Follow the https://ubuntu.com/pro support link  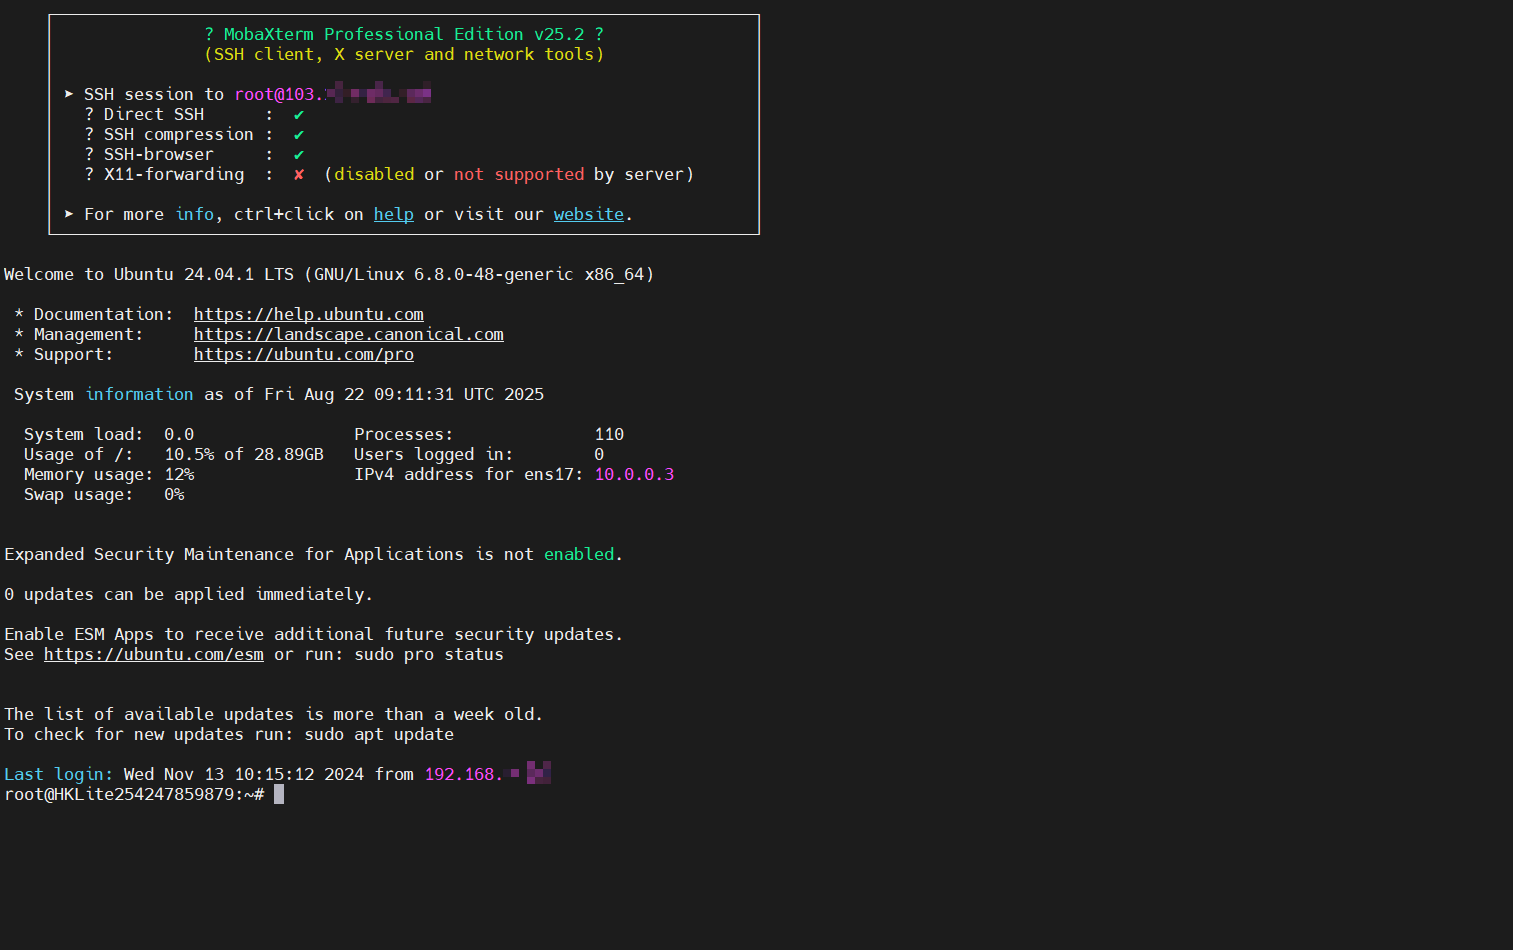click(x=303, y=354)
